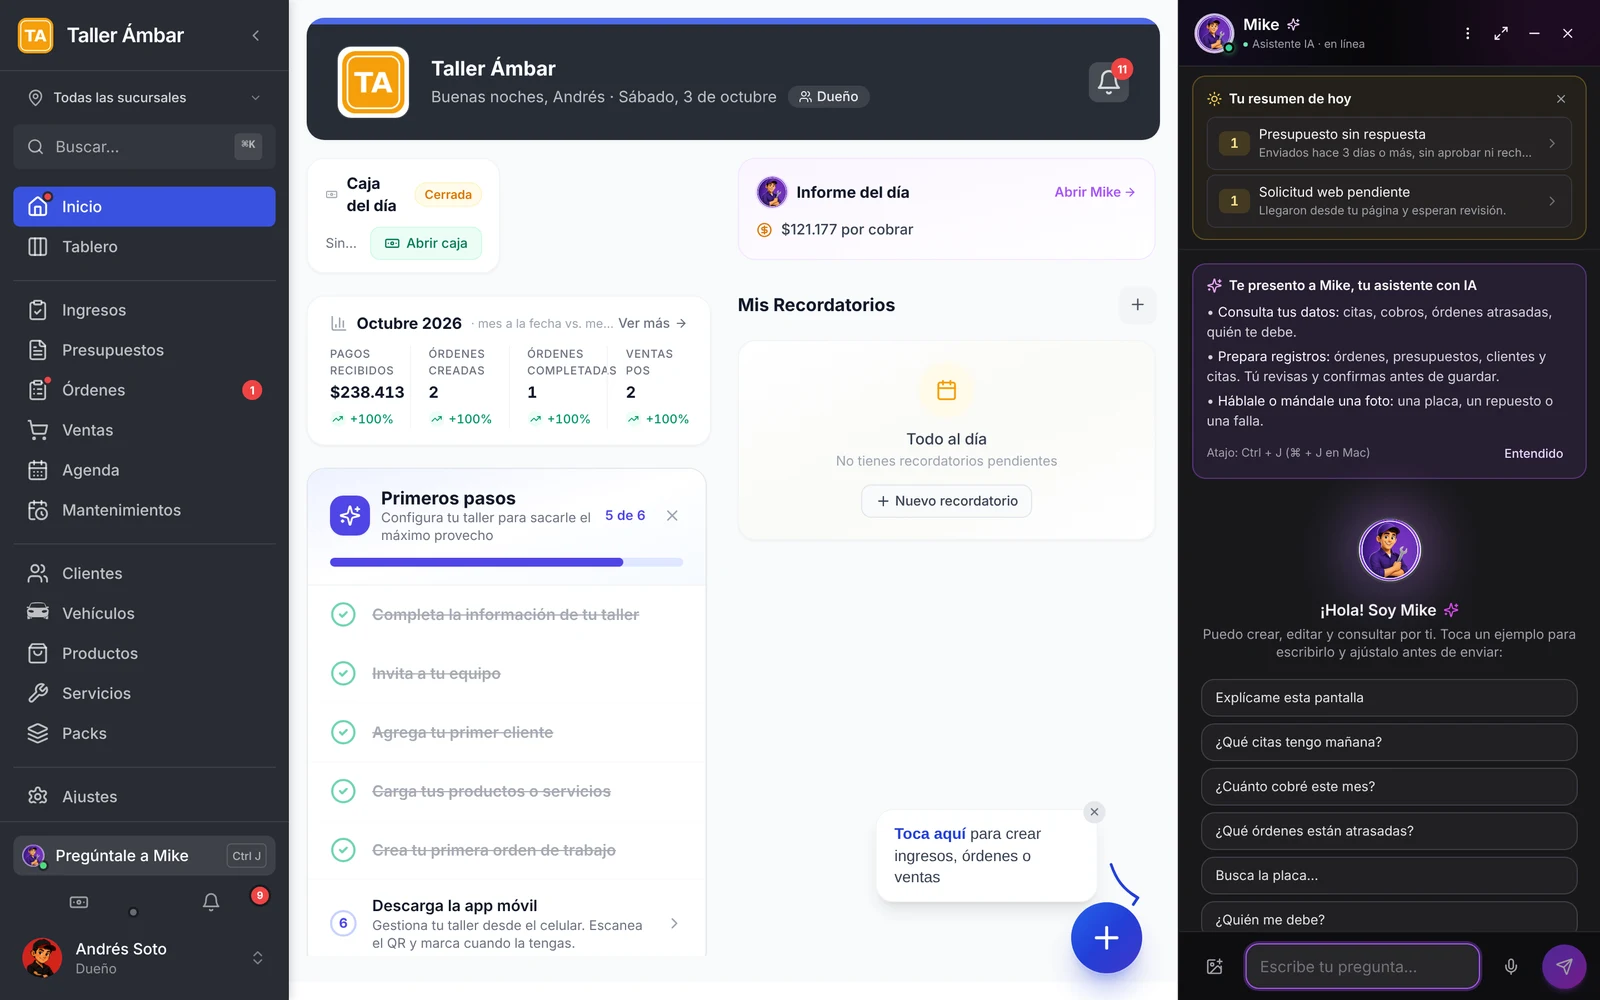Open Mantenimientos in sidebar
Screen dimensions: 1600x1000
(144, 510)
